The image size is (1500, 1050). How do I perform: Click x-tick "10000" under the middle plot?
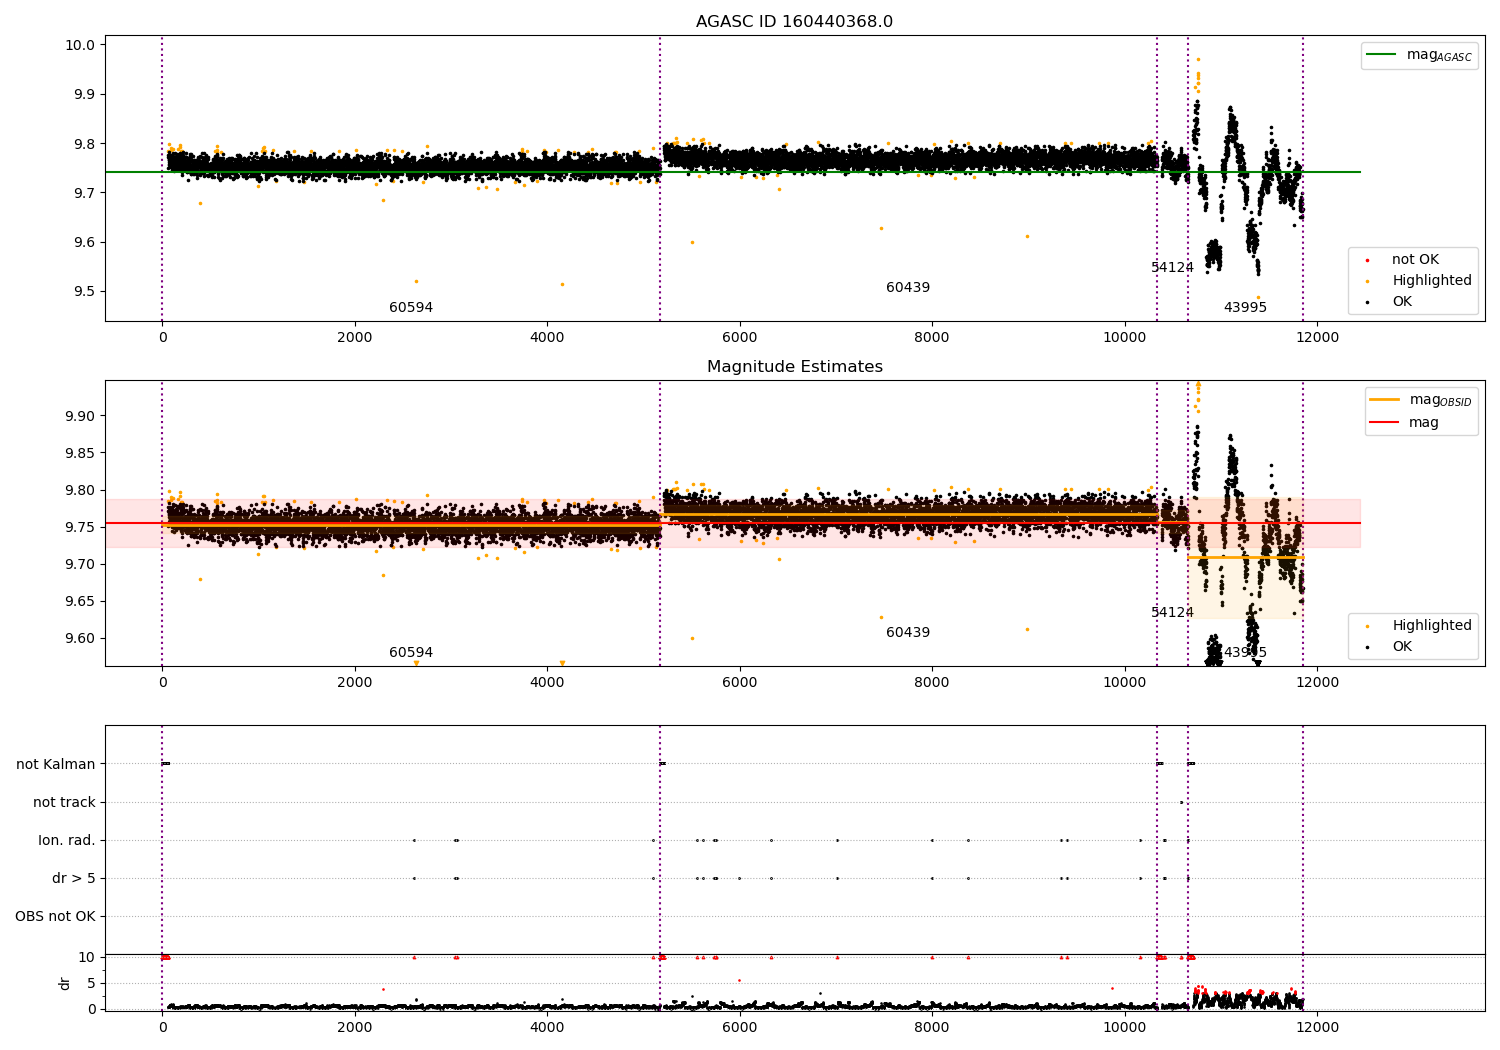coord(1124,683)
